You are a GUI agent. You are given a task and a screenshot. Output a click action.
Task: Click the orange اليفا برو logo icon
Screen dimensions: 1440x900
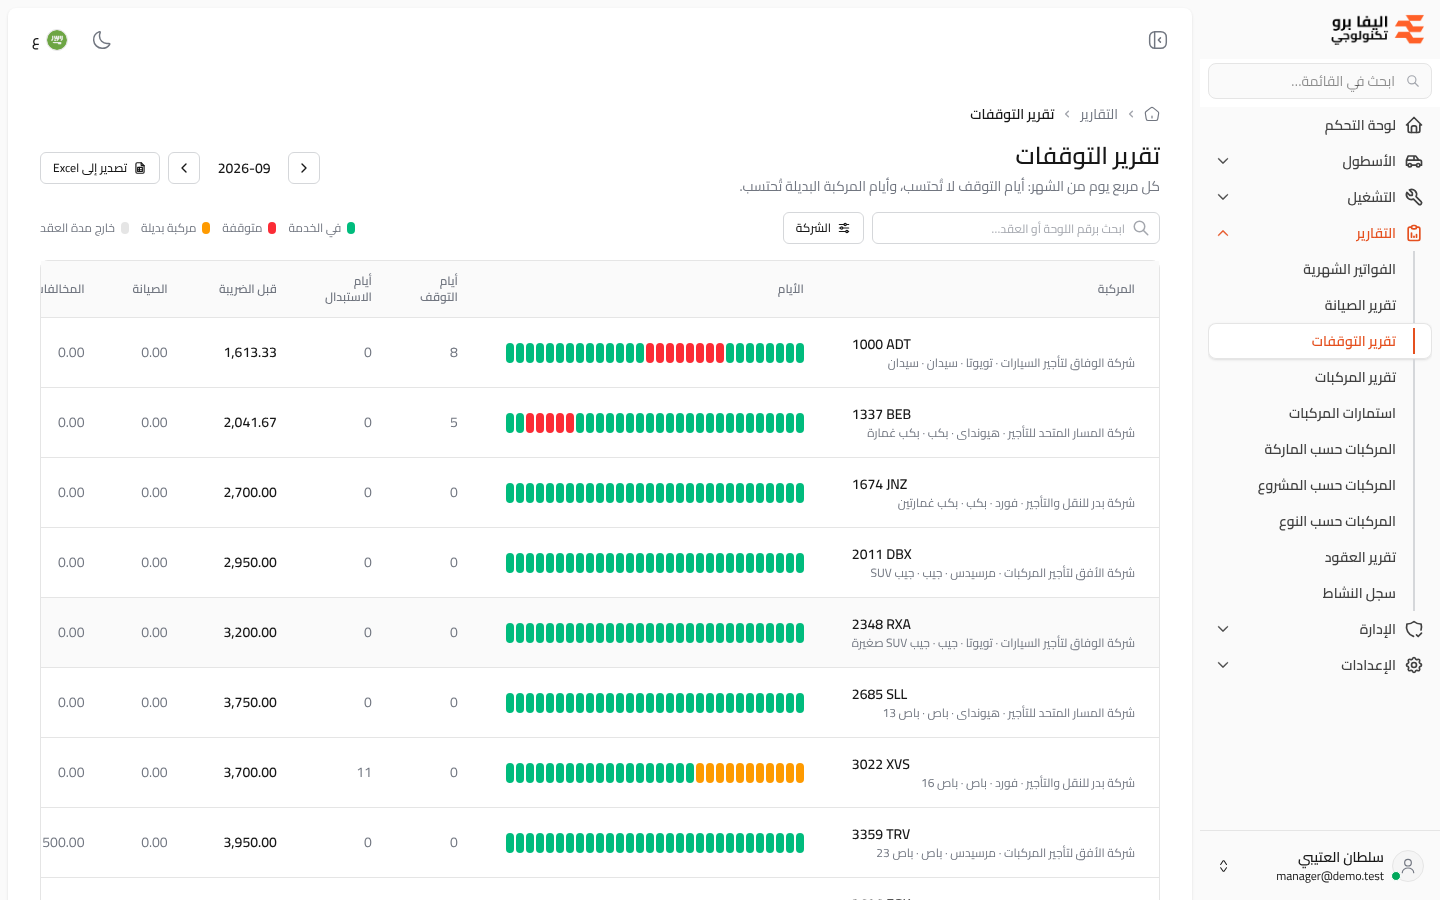tap(1409, 29)
